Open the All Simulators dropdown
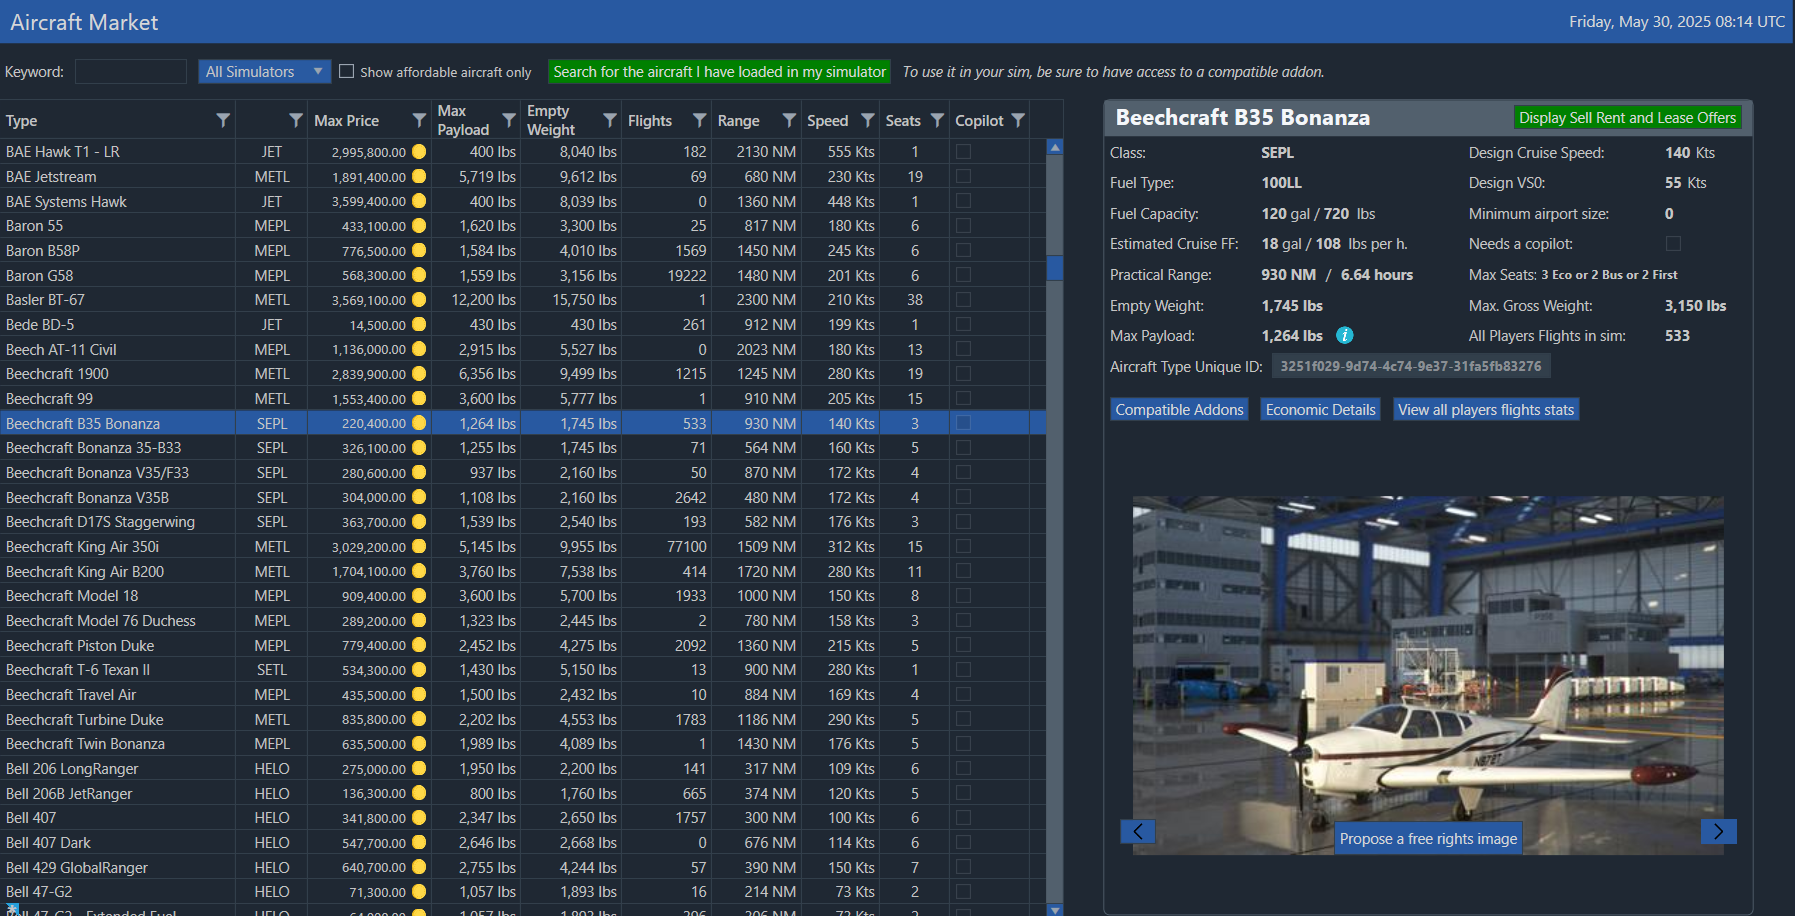 point(264,71)
